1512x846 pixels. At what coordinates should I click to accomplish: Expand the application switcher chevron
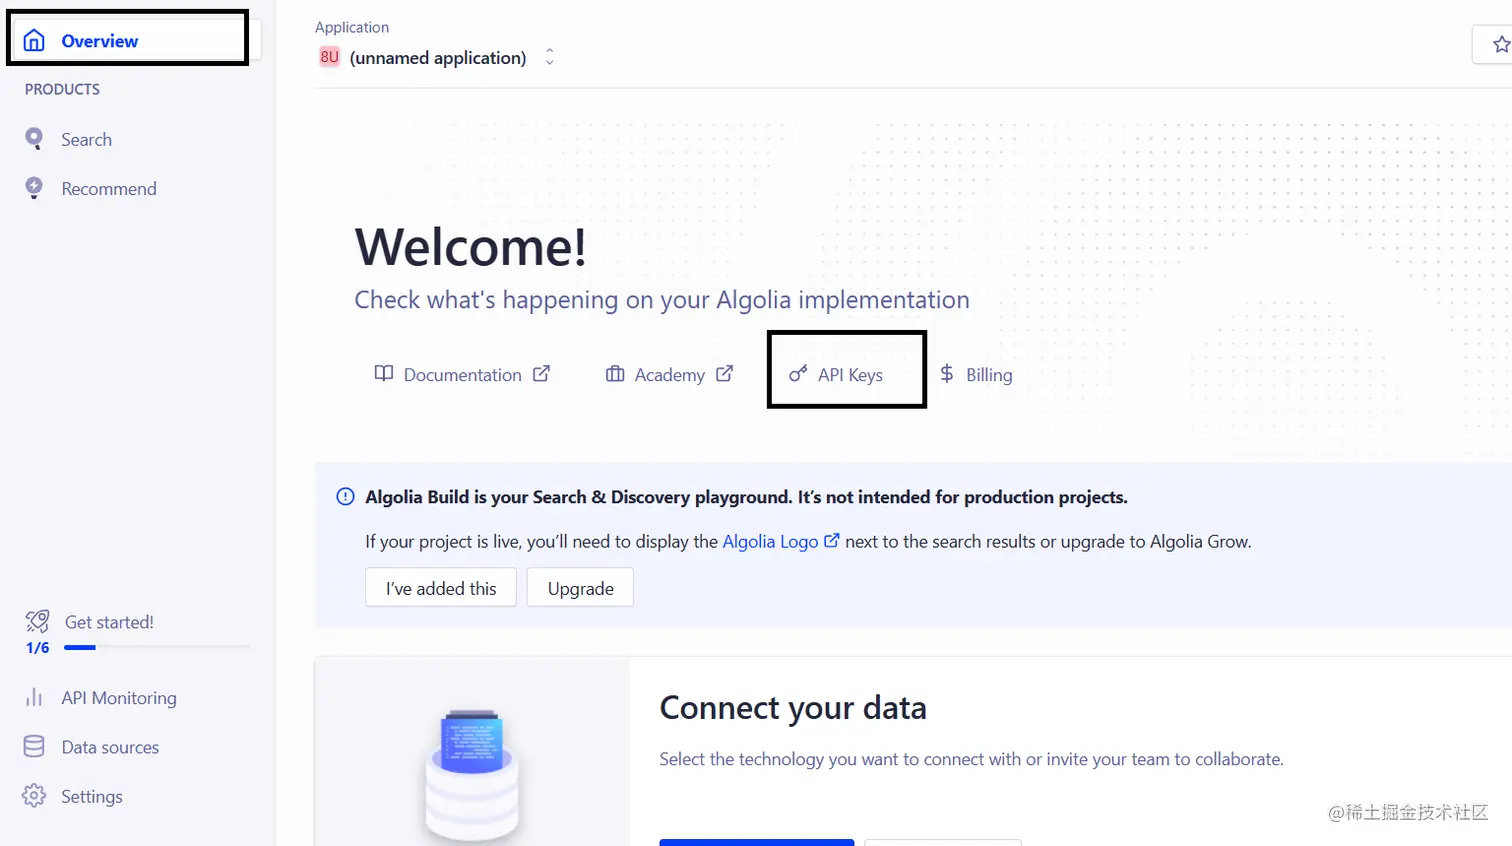(x=549, y=57)
